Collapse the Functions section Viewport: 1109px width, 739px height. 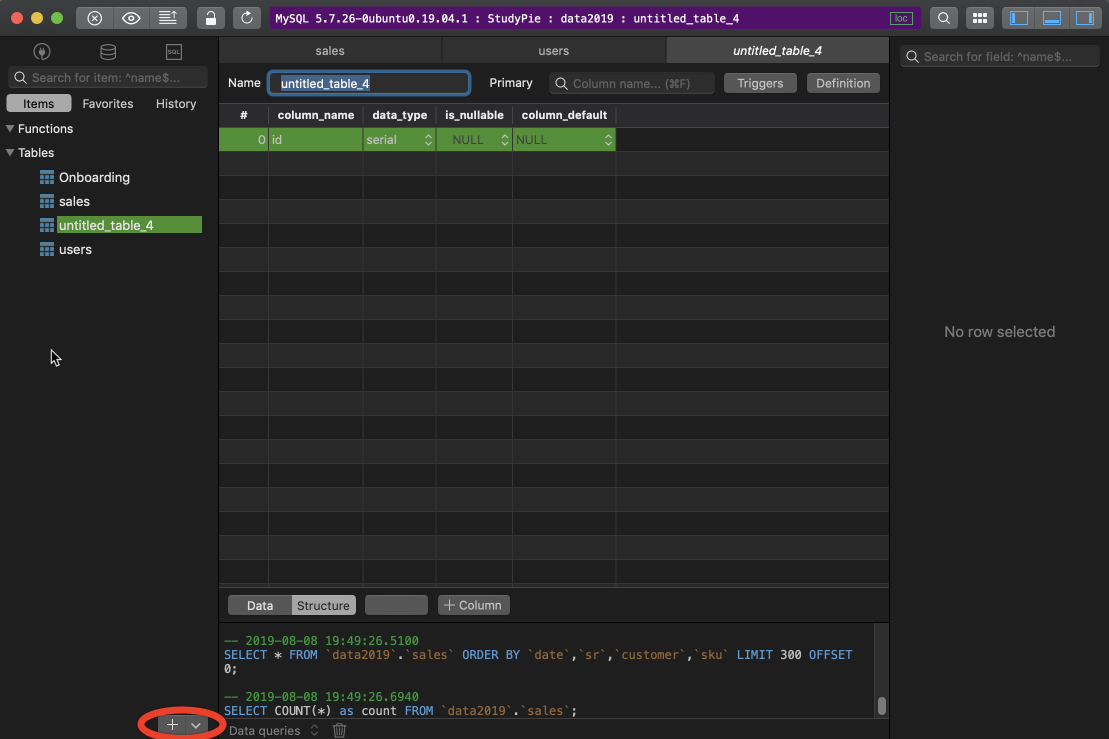coord(10,128)
